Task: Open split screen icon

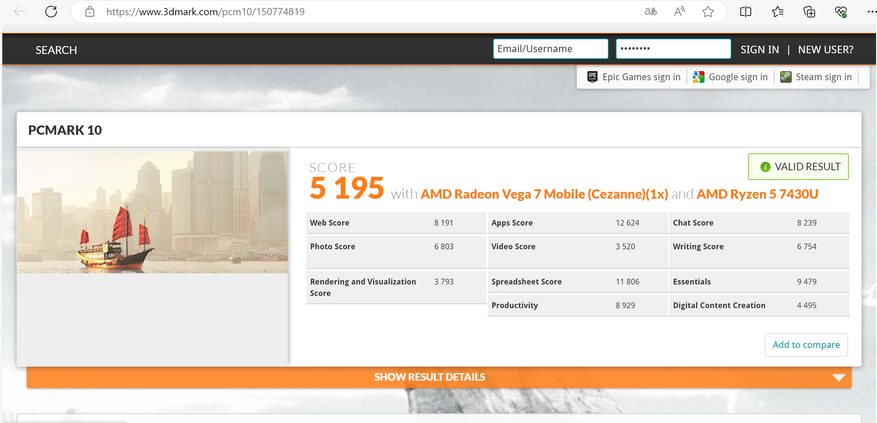Action: (x=746, y=11)
